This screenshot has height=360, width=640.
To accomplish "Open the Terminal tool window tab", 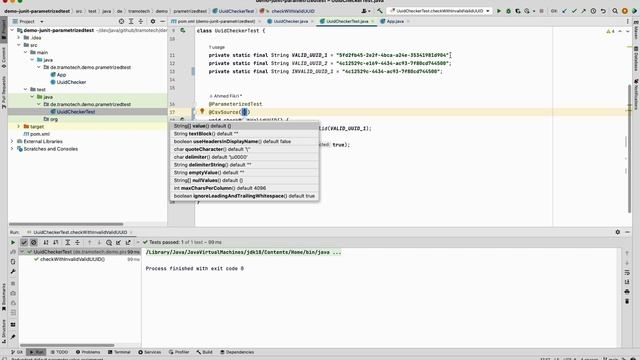I will (x=119, y=352).
